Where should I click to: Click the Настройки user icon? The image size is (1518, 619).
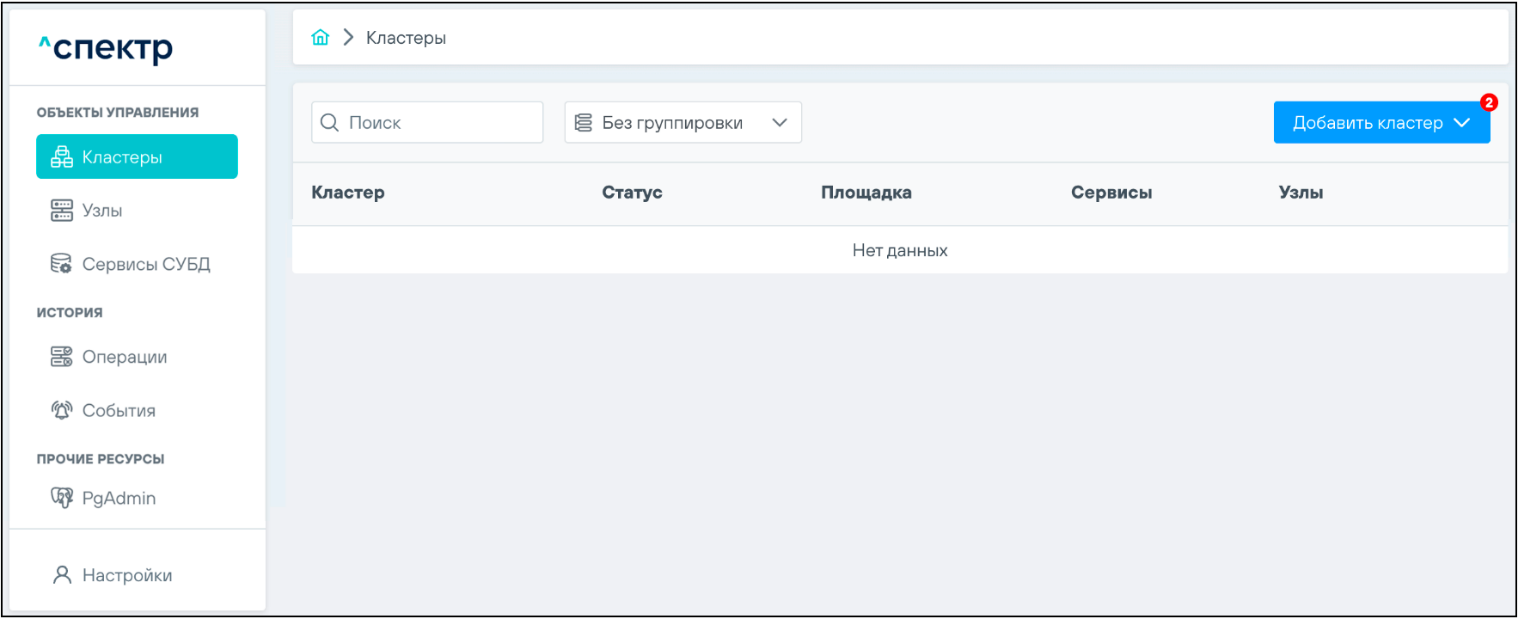[x=62, y=575]
